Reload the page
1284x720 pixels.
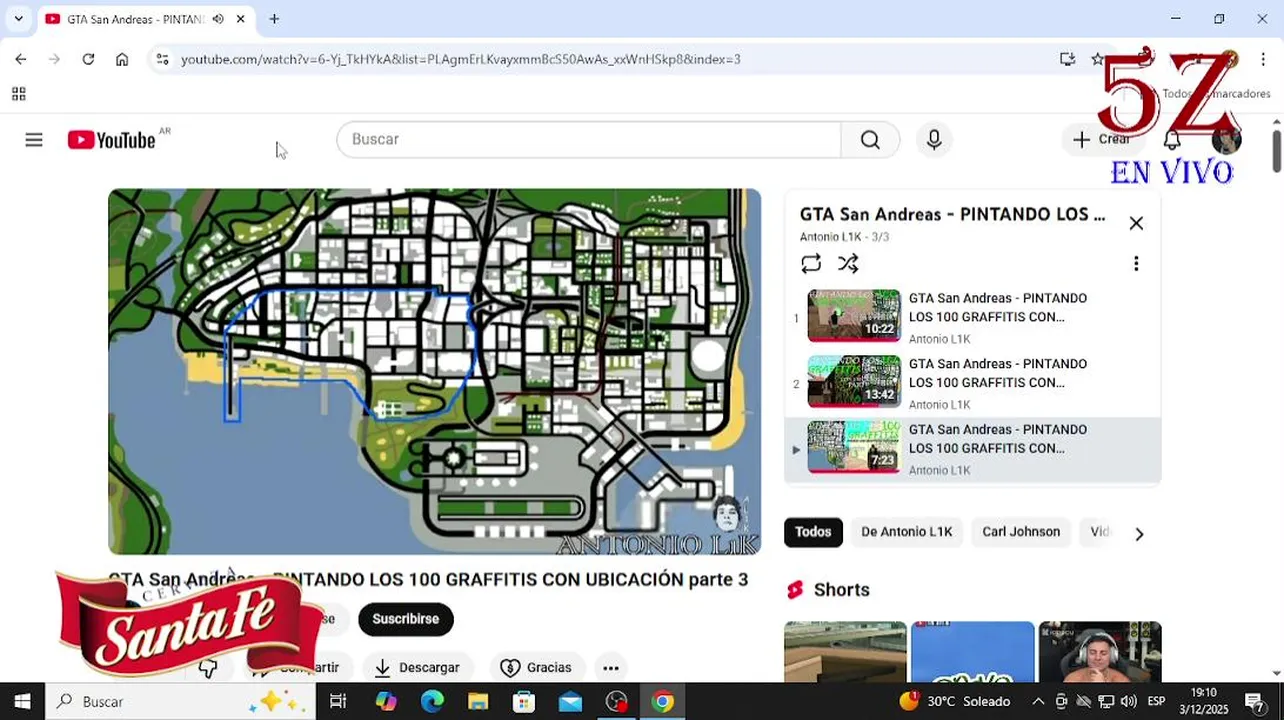coord(88,59)
